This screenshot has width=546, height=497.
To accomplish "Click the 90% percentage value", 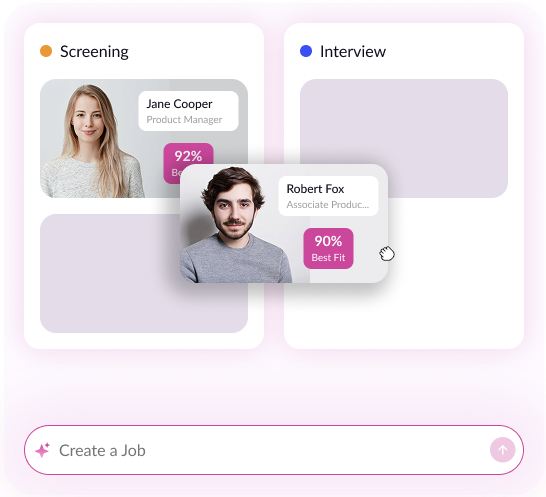I will pos(328,241).
